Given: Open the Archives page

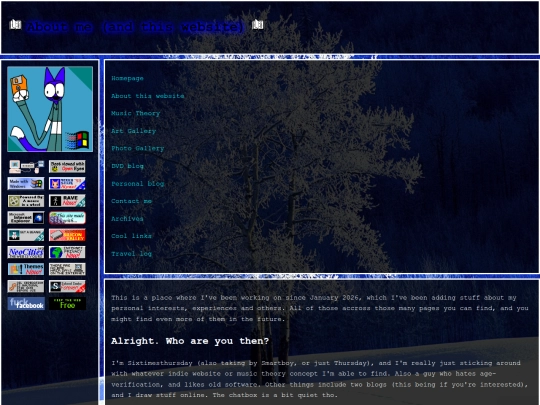Looking at the screenshot, I should pos(127,219).
